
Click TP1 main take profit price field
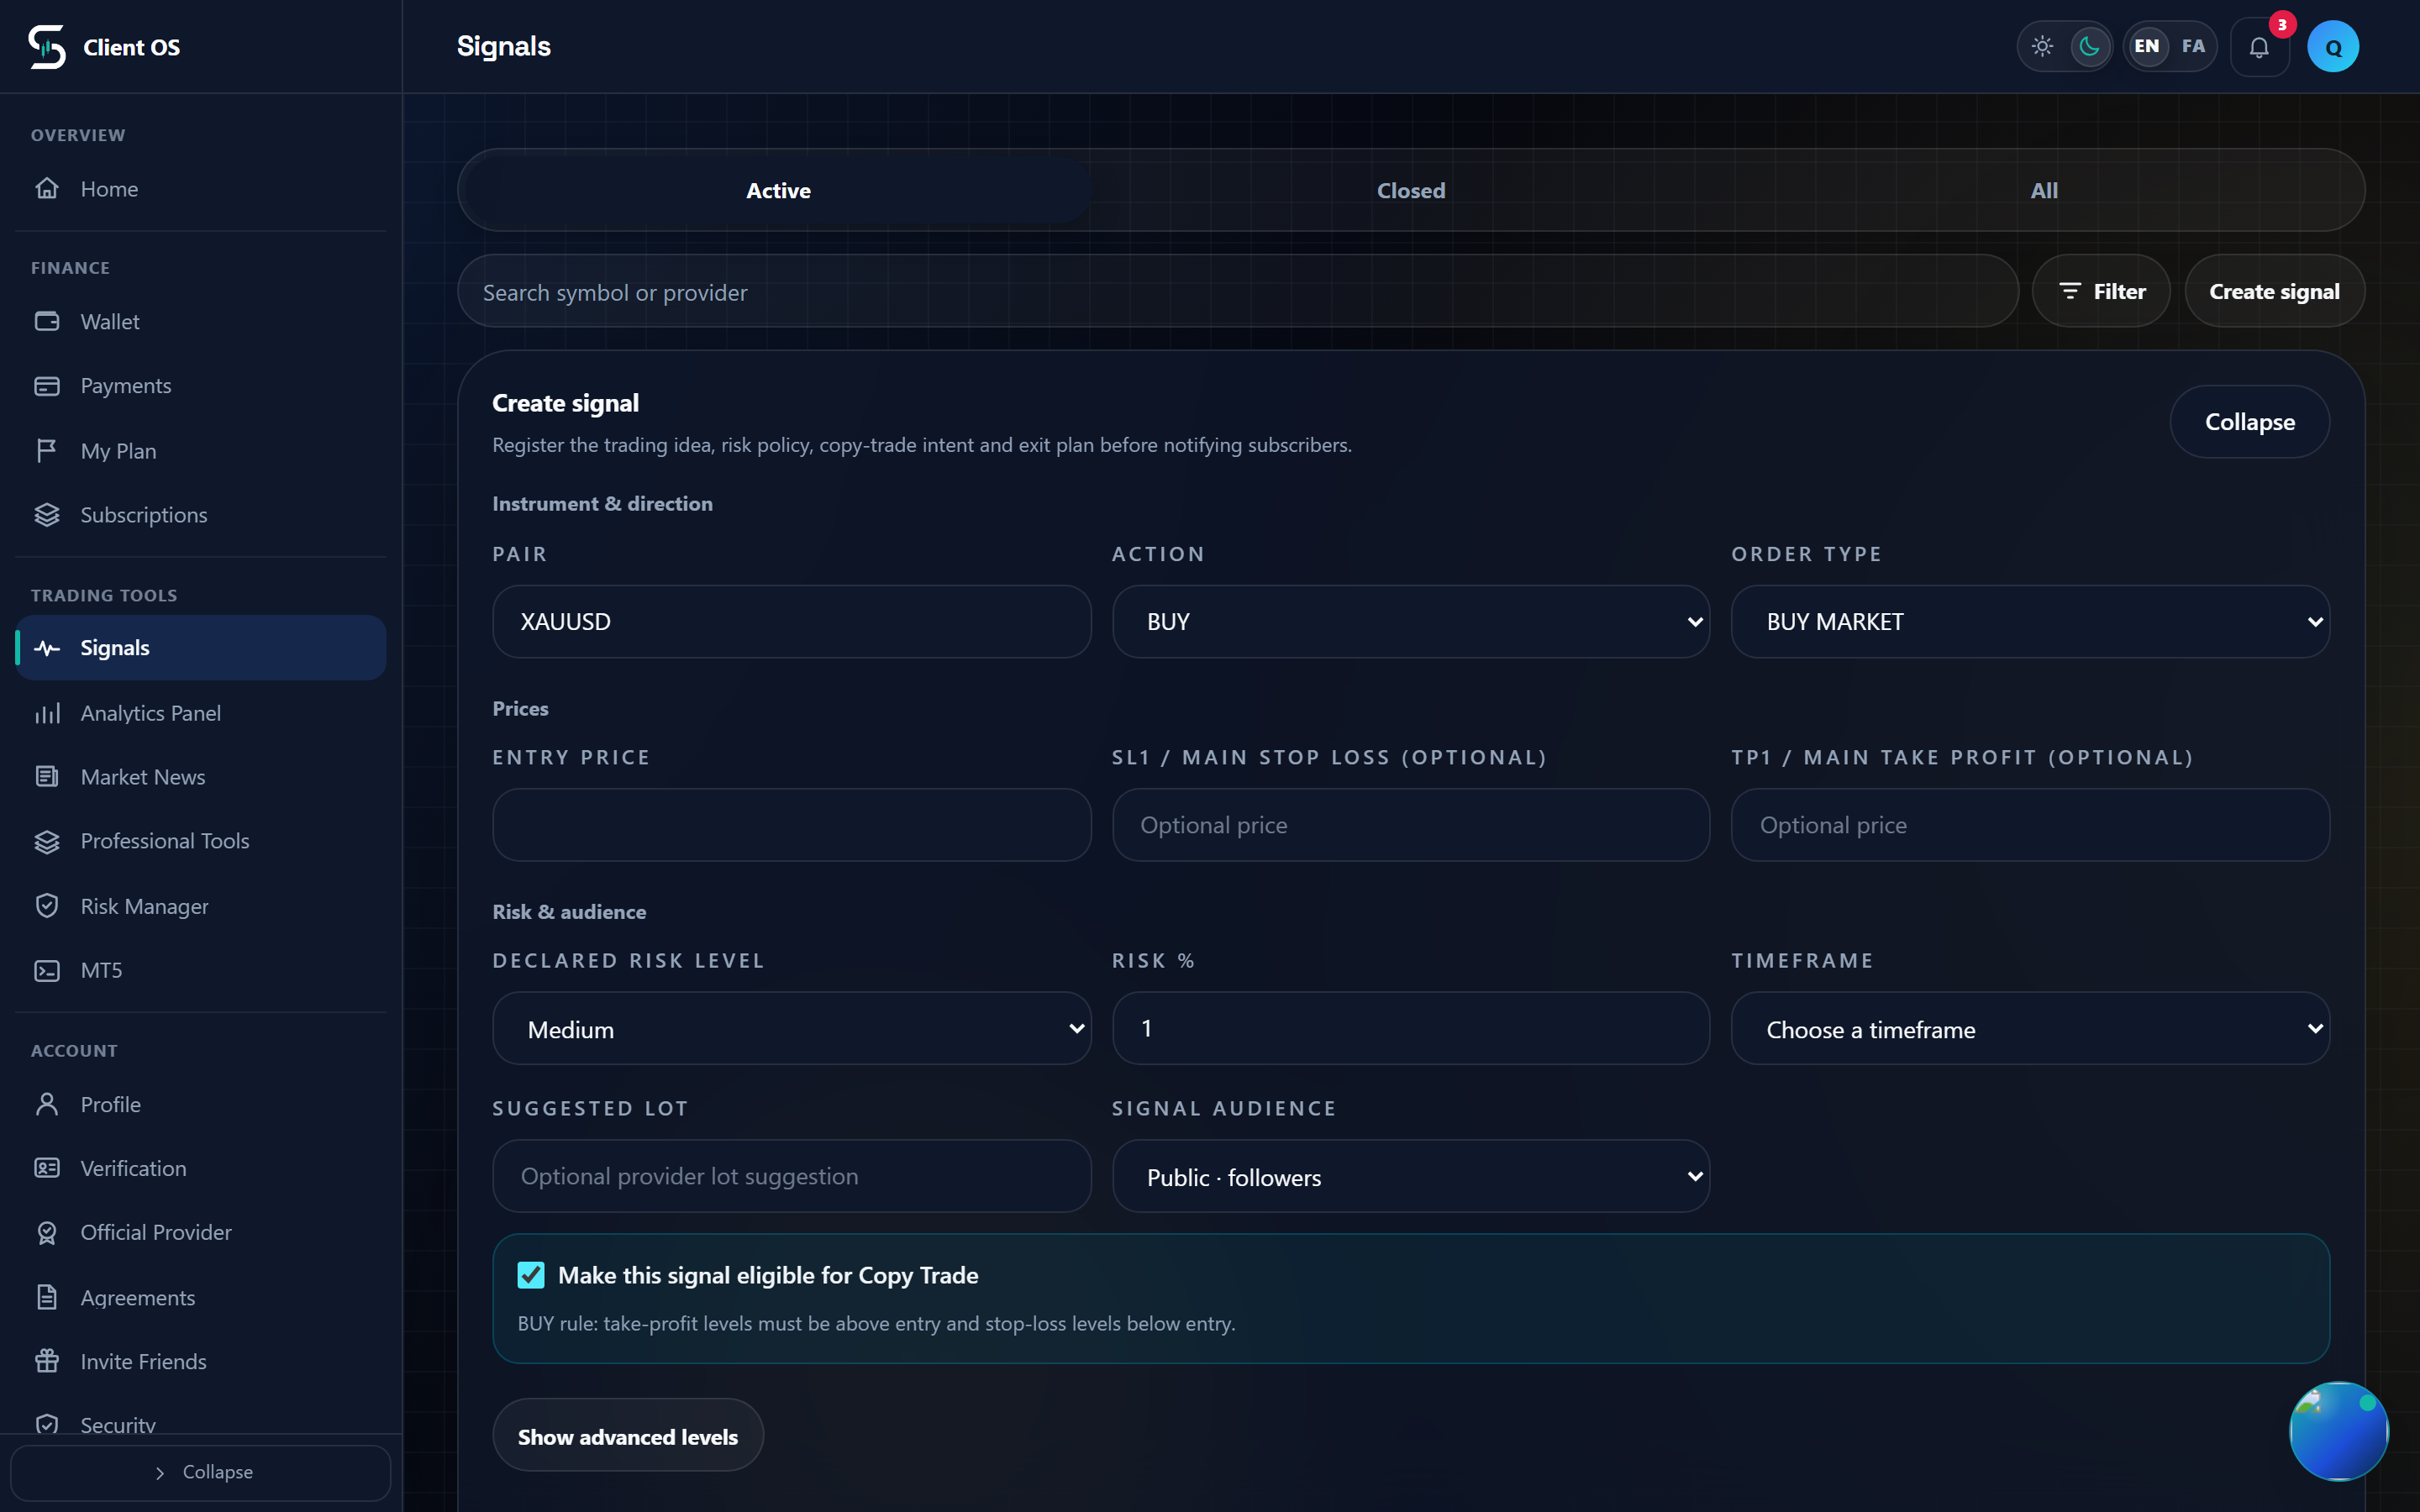click(x=2030, y=825)
